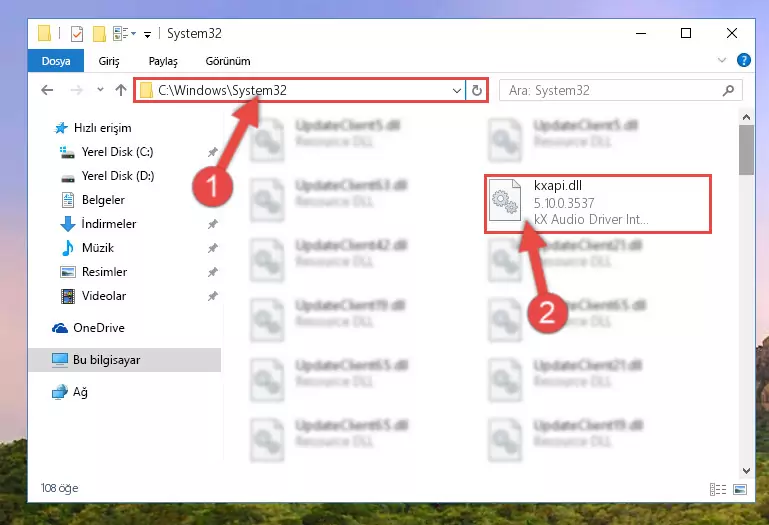Open Customize Quick Access Toolbar dropdown arrow
This screenshot has height=525, width=769.
click(x=147, y=34)
